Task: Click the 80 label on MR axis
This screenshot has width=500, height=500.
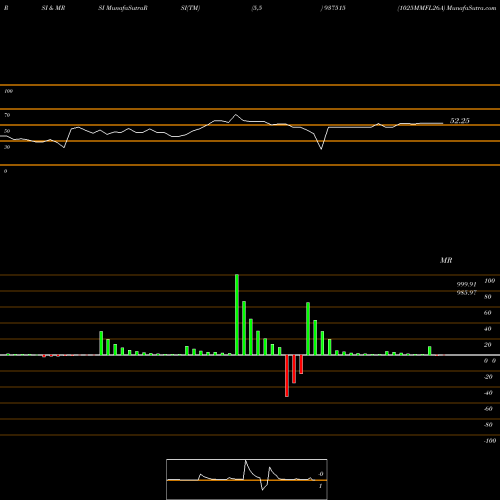Action: (488, 297)
